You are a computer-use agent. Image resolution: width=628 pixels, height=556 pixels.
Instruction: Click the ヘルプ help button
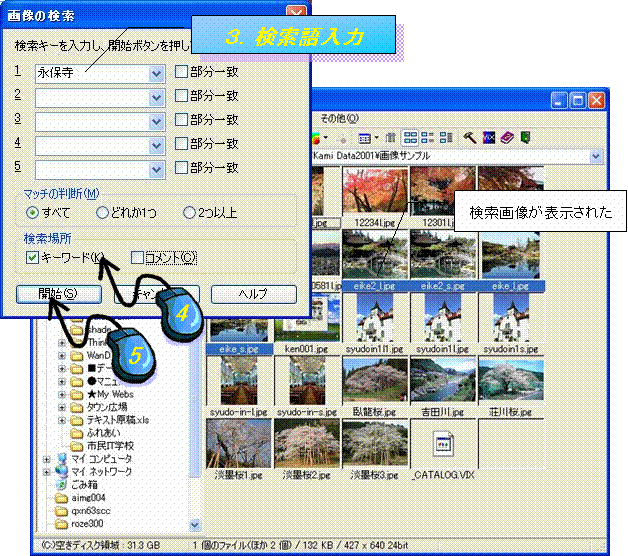coord(253,294)
